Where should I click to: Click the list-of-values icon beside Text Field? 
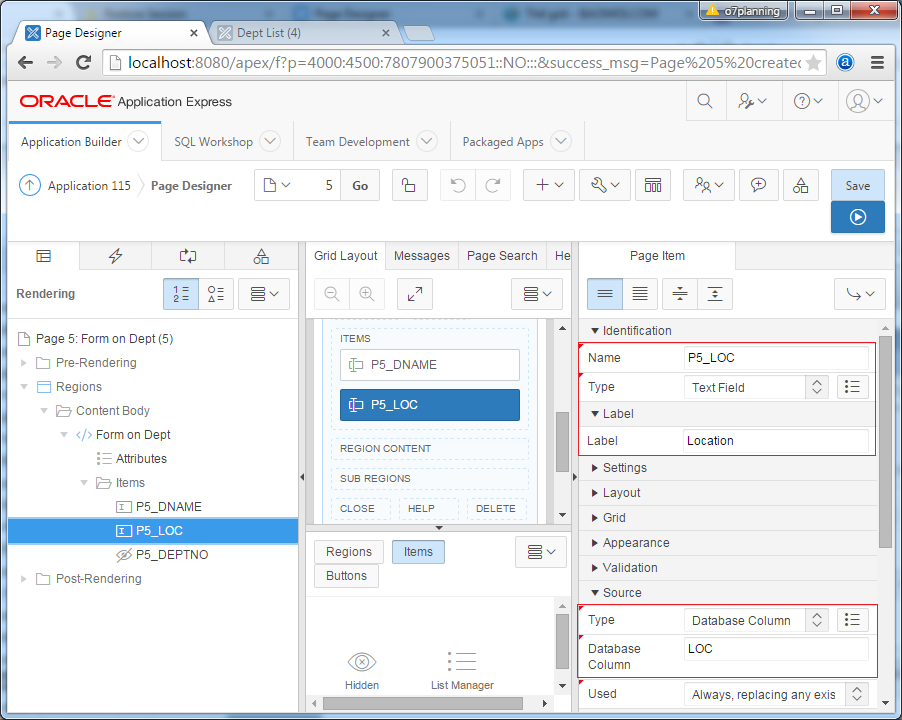853,387
